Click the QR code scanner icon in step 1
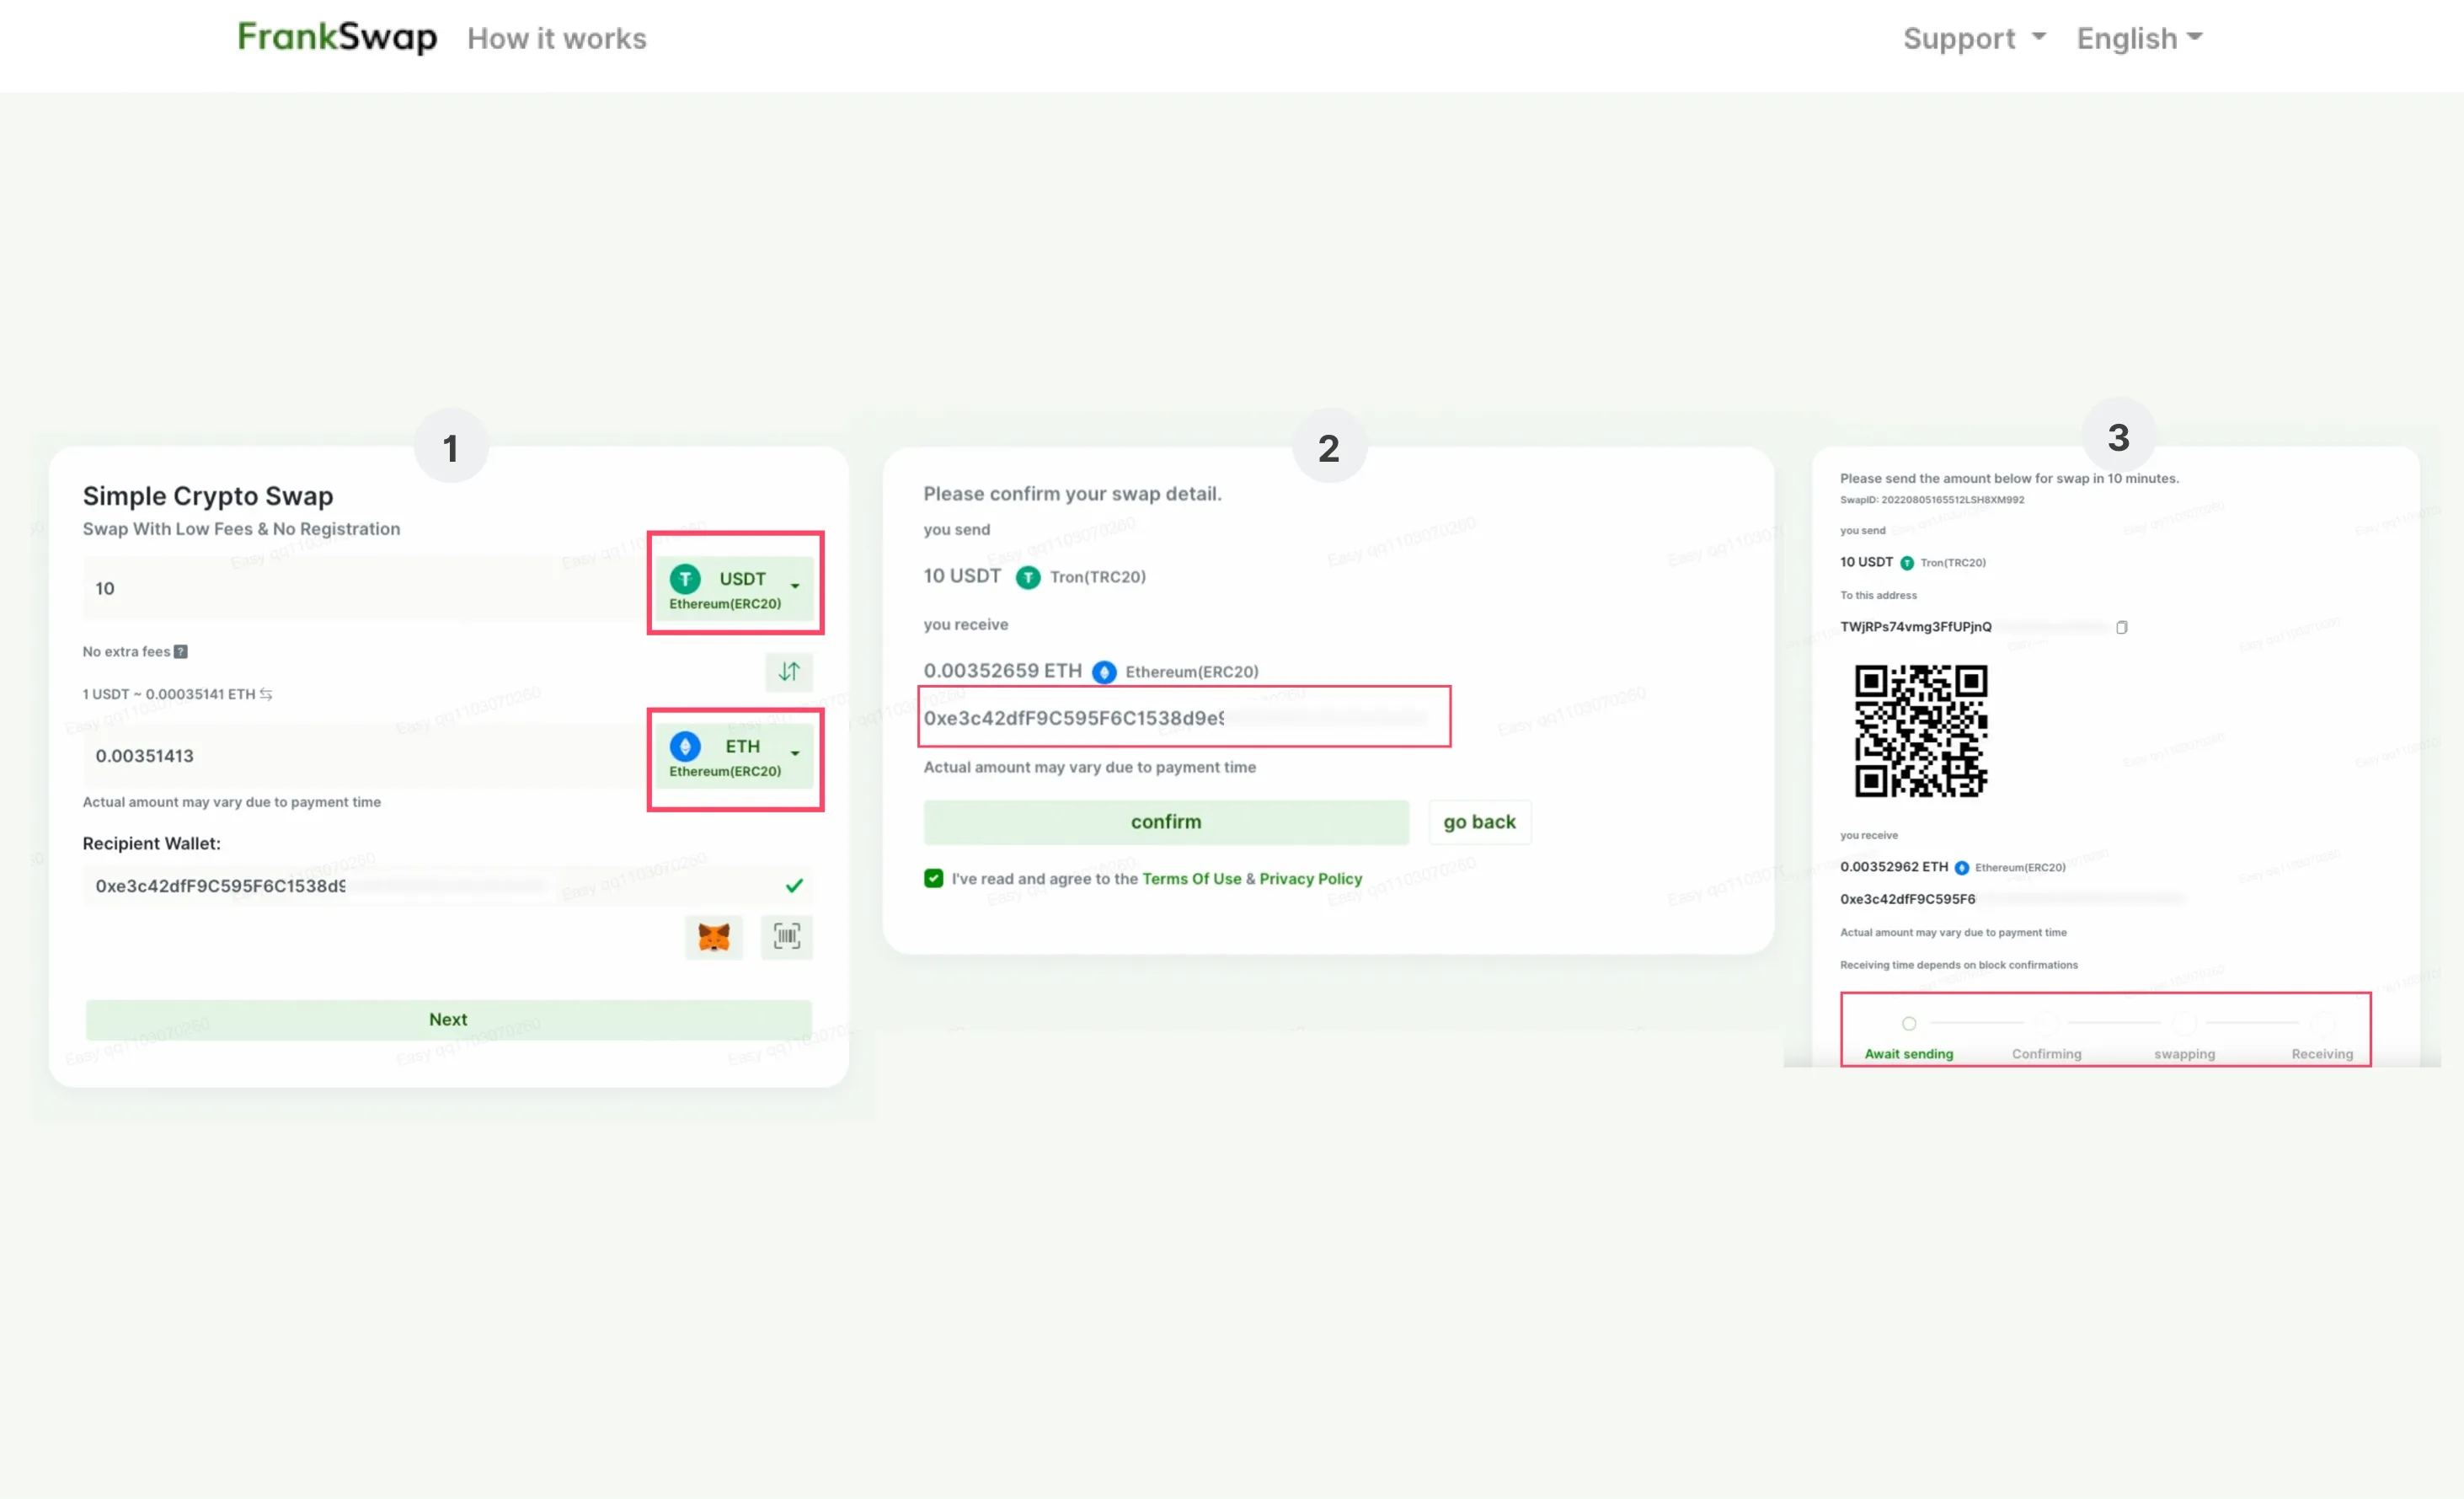 point(788,935)
